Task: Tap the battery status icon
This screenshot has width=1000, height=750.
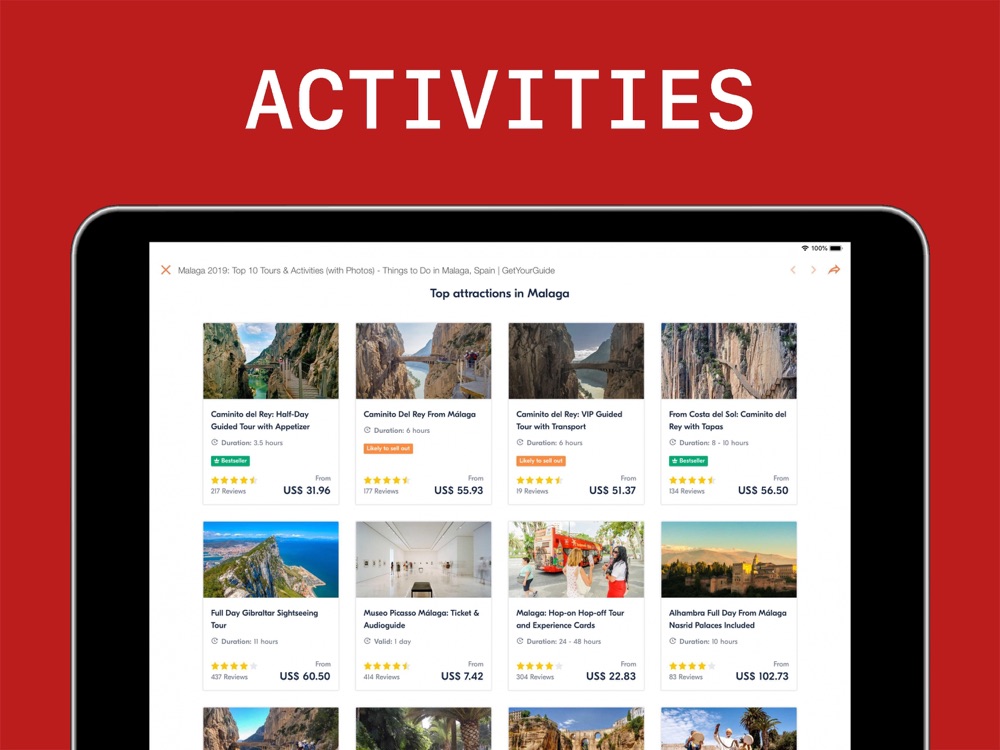Action: pyautogui.click(x=835, y=248)
